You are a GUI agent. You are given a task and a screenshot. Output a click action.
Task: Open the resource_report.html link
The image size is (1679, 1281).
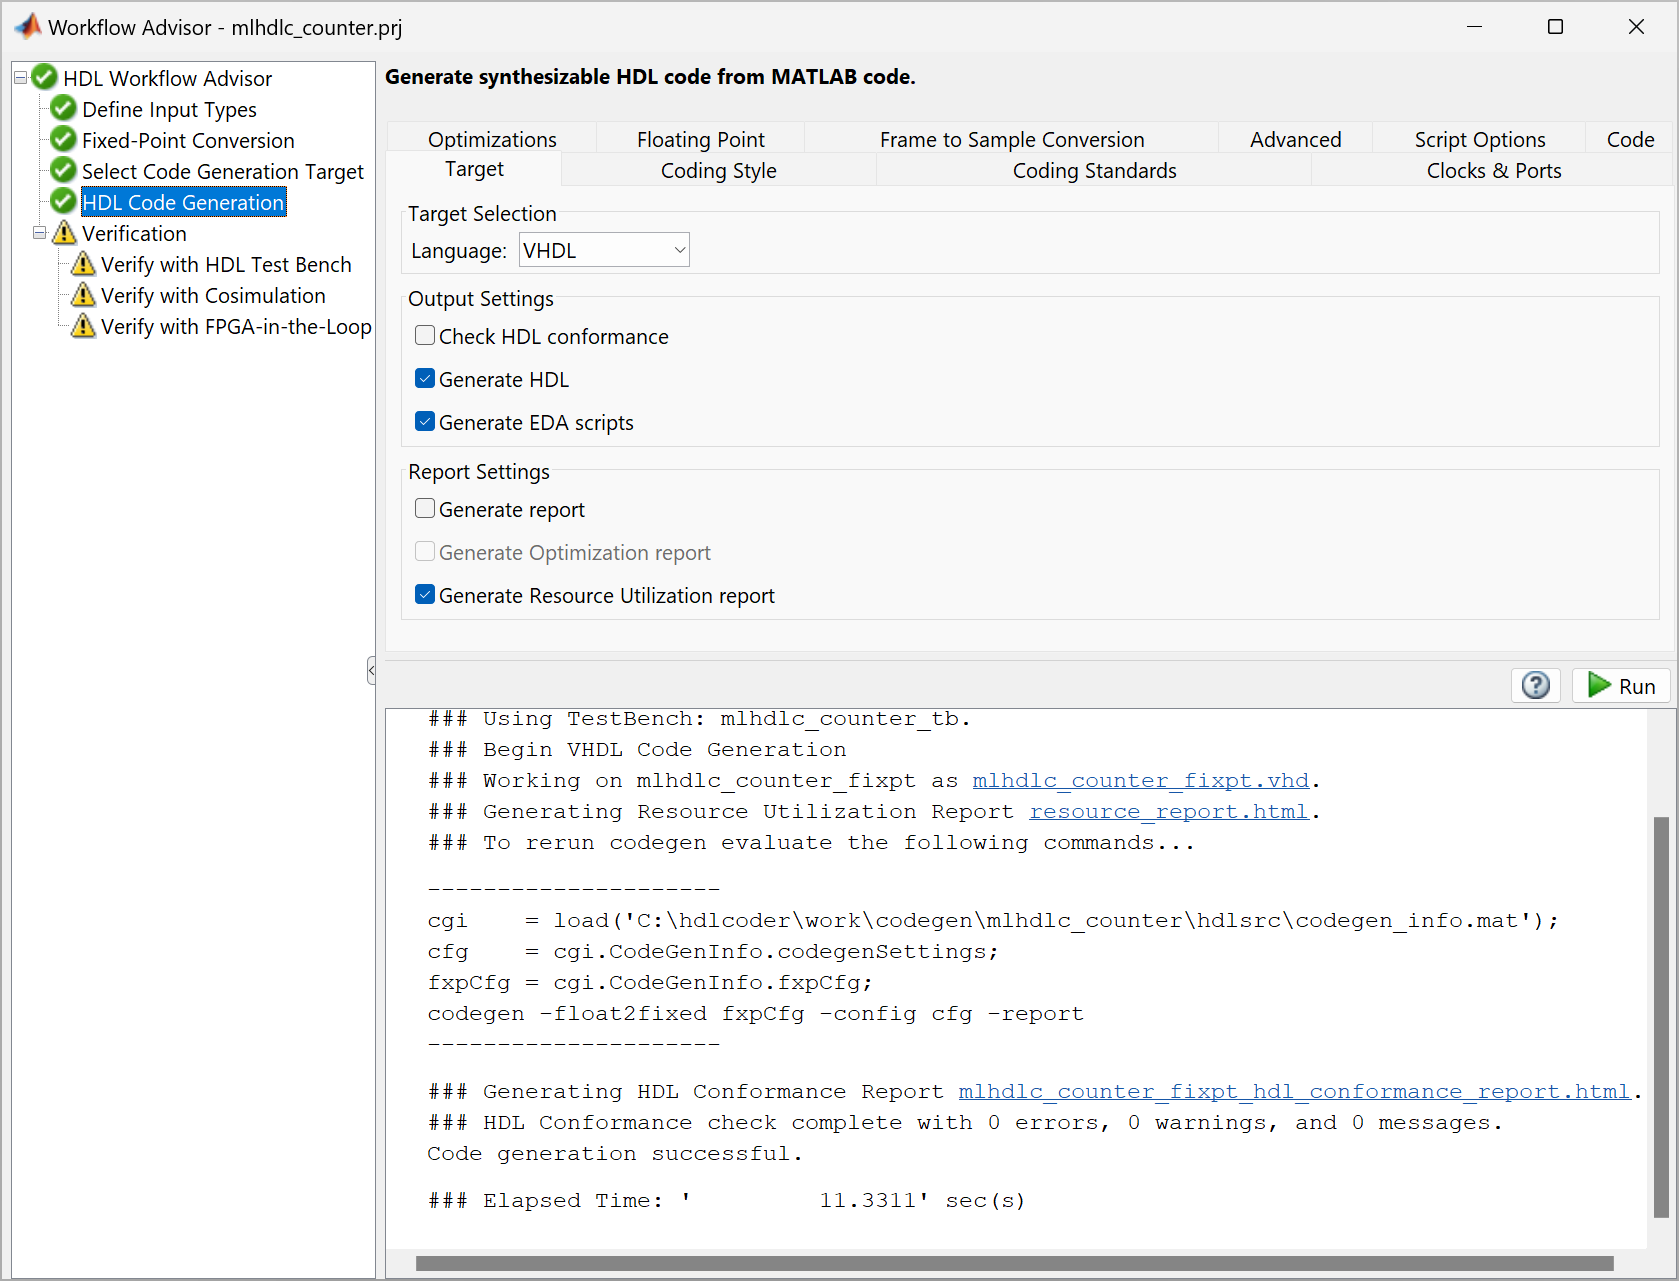[x=1168, y=811]
